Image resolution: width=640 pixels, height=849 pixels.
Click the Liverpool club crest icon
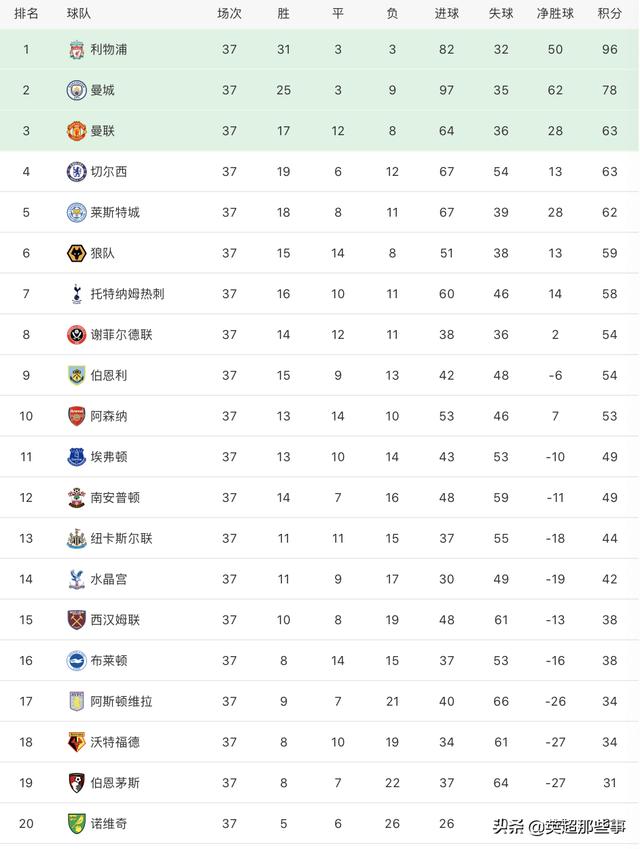coord(76,50)
